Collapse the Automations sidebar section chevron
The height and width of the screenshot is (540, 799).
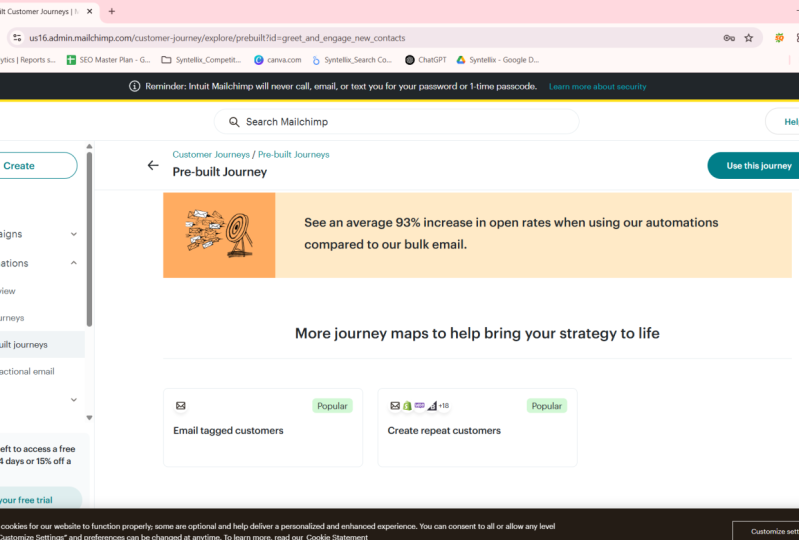pyautogui.click(x=74, y=263)
